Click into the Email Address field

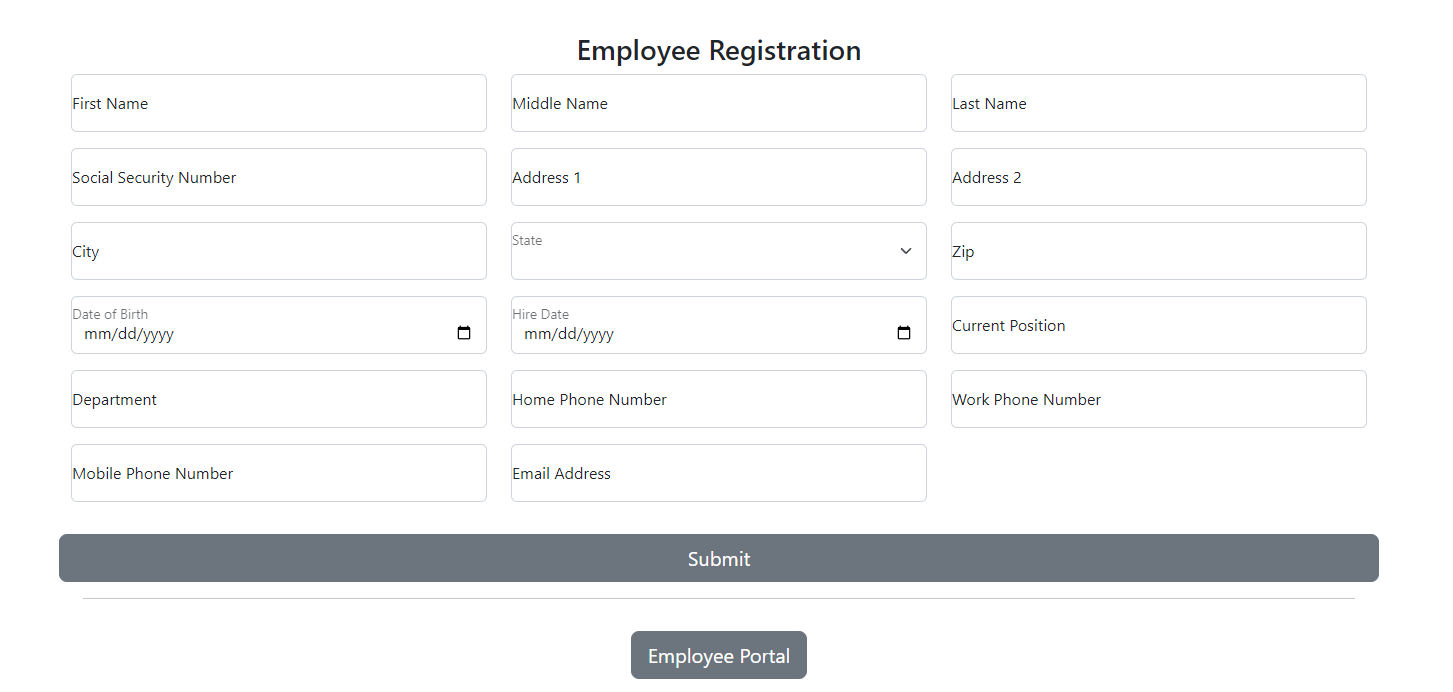pyautogui.click(x=718, y=473)
